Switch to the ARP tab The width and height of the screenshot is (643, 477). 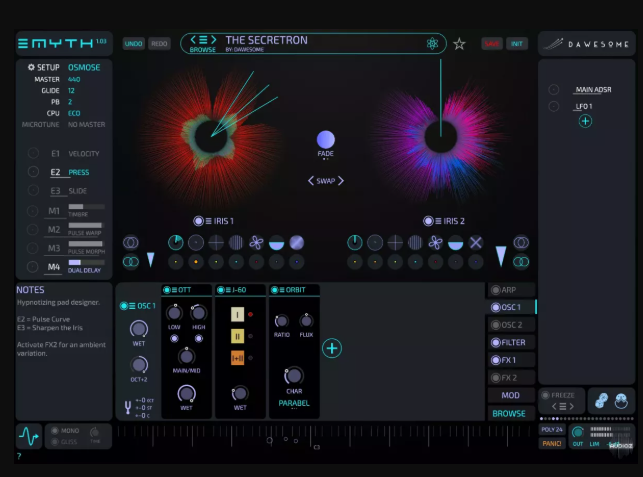pyautogui.click(x=511, y=290)
